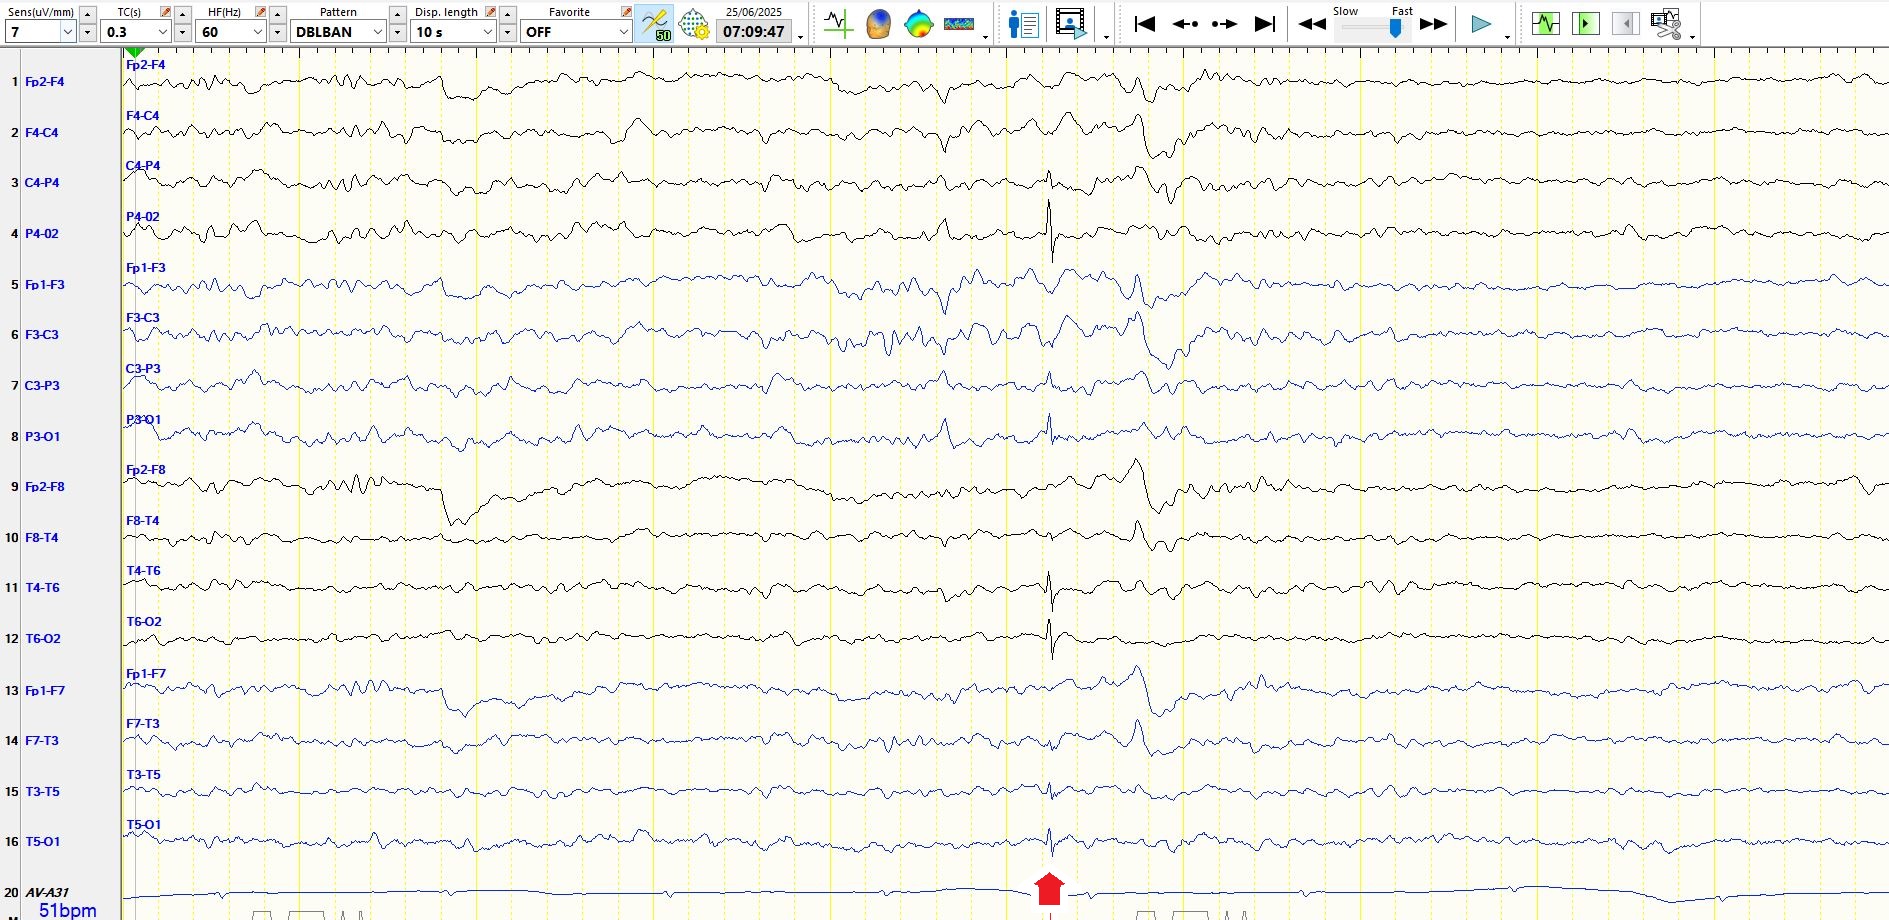Select channel 10 F8-T4 label
This screenshot has height=920, width=1889.
41,538
